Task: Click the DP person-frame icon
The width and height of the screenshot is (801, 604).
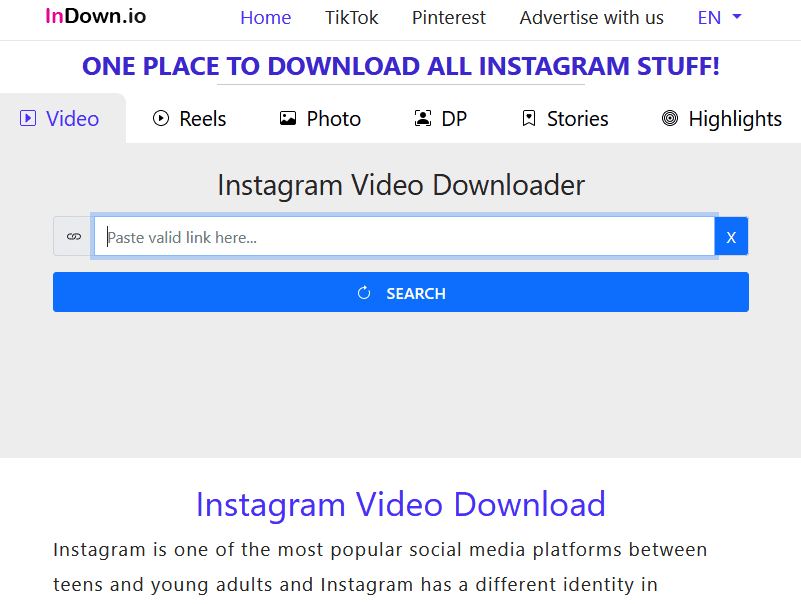Action: [423, 119]
